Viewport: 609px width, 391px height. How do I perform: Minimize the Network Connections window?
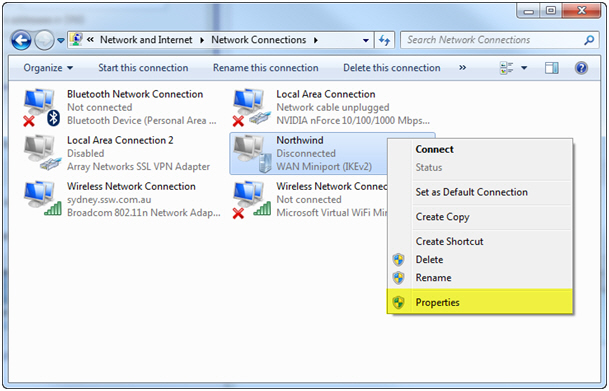529,11
